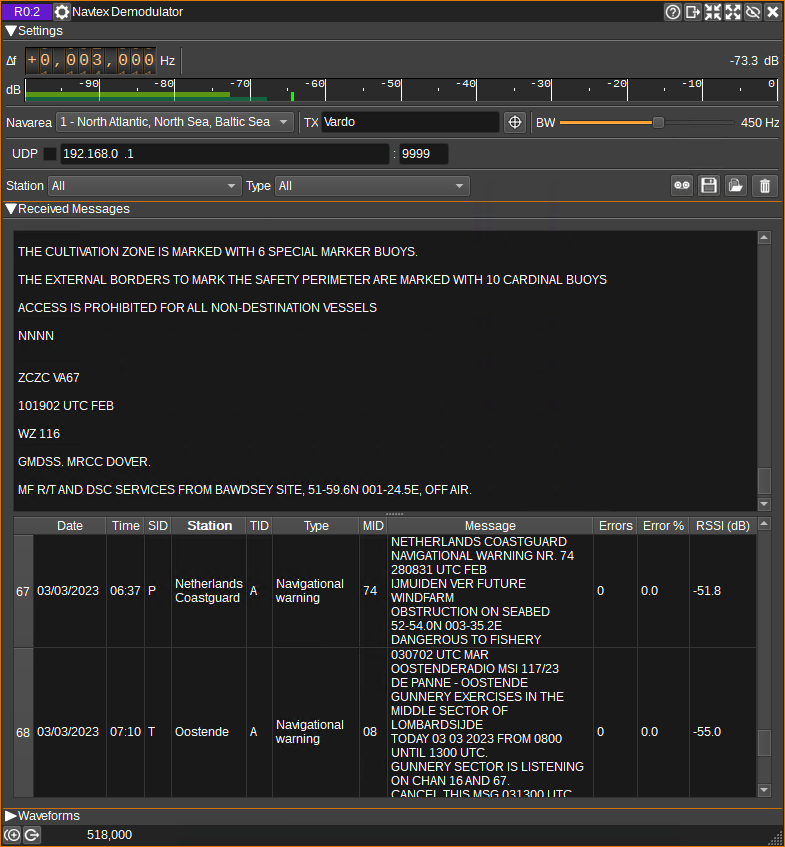Viewport: 785px width, 847px height.
Task: Open basic channel settings gear icon
Action: point(62,11)
